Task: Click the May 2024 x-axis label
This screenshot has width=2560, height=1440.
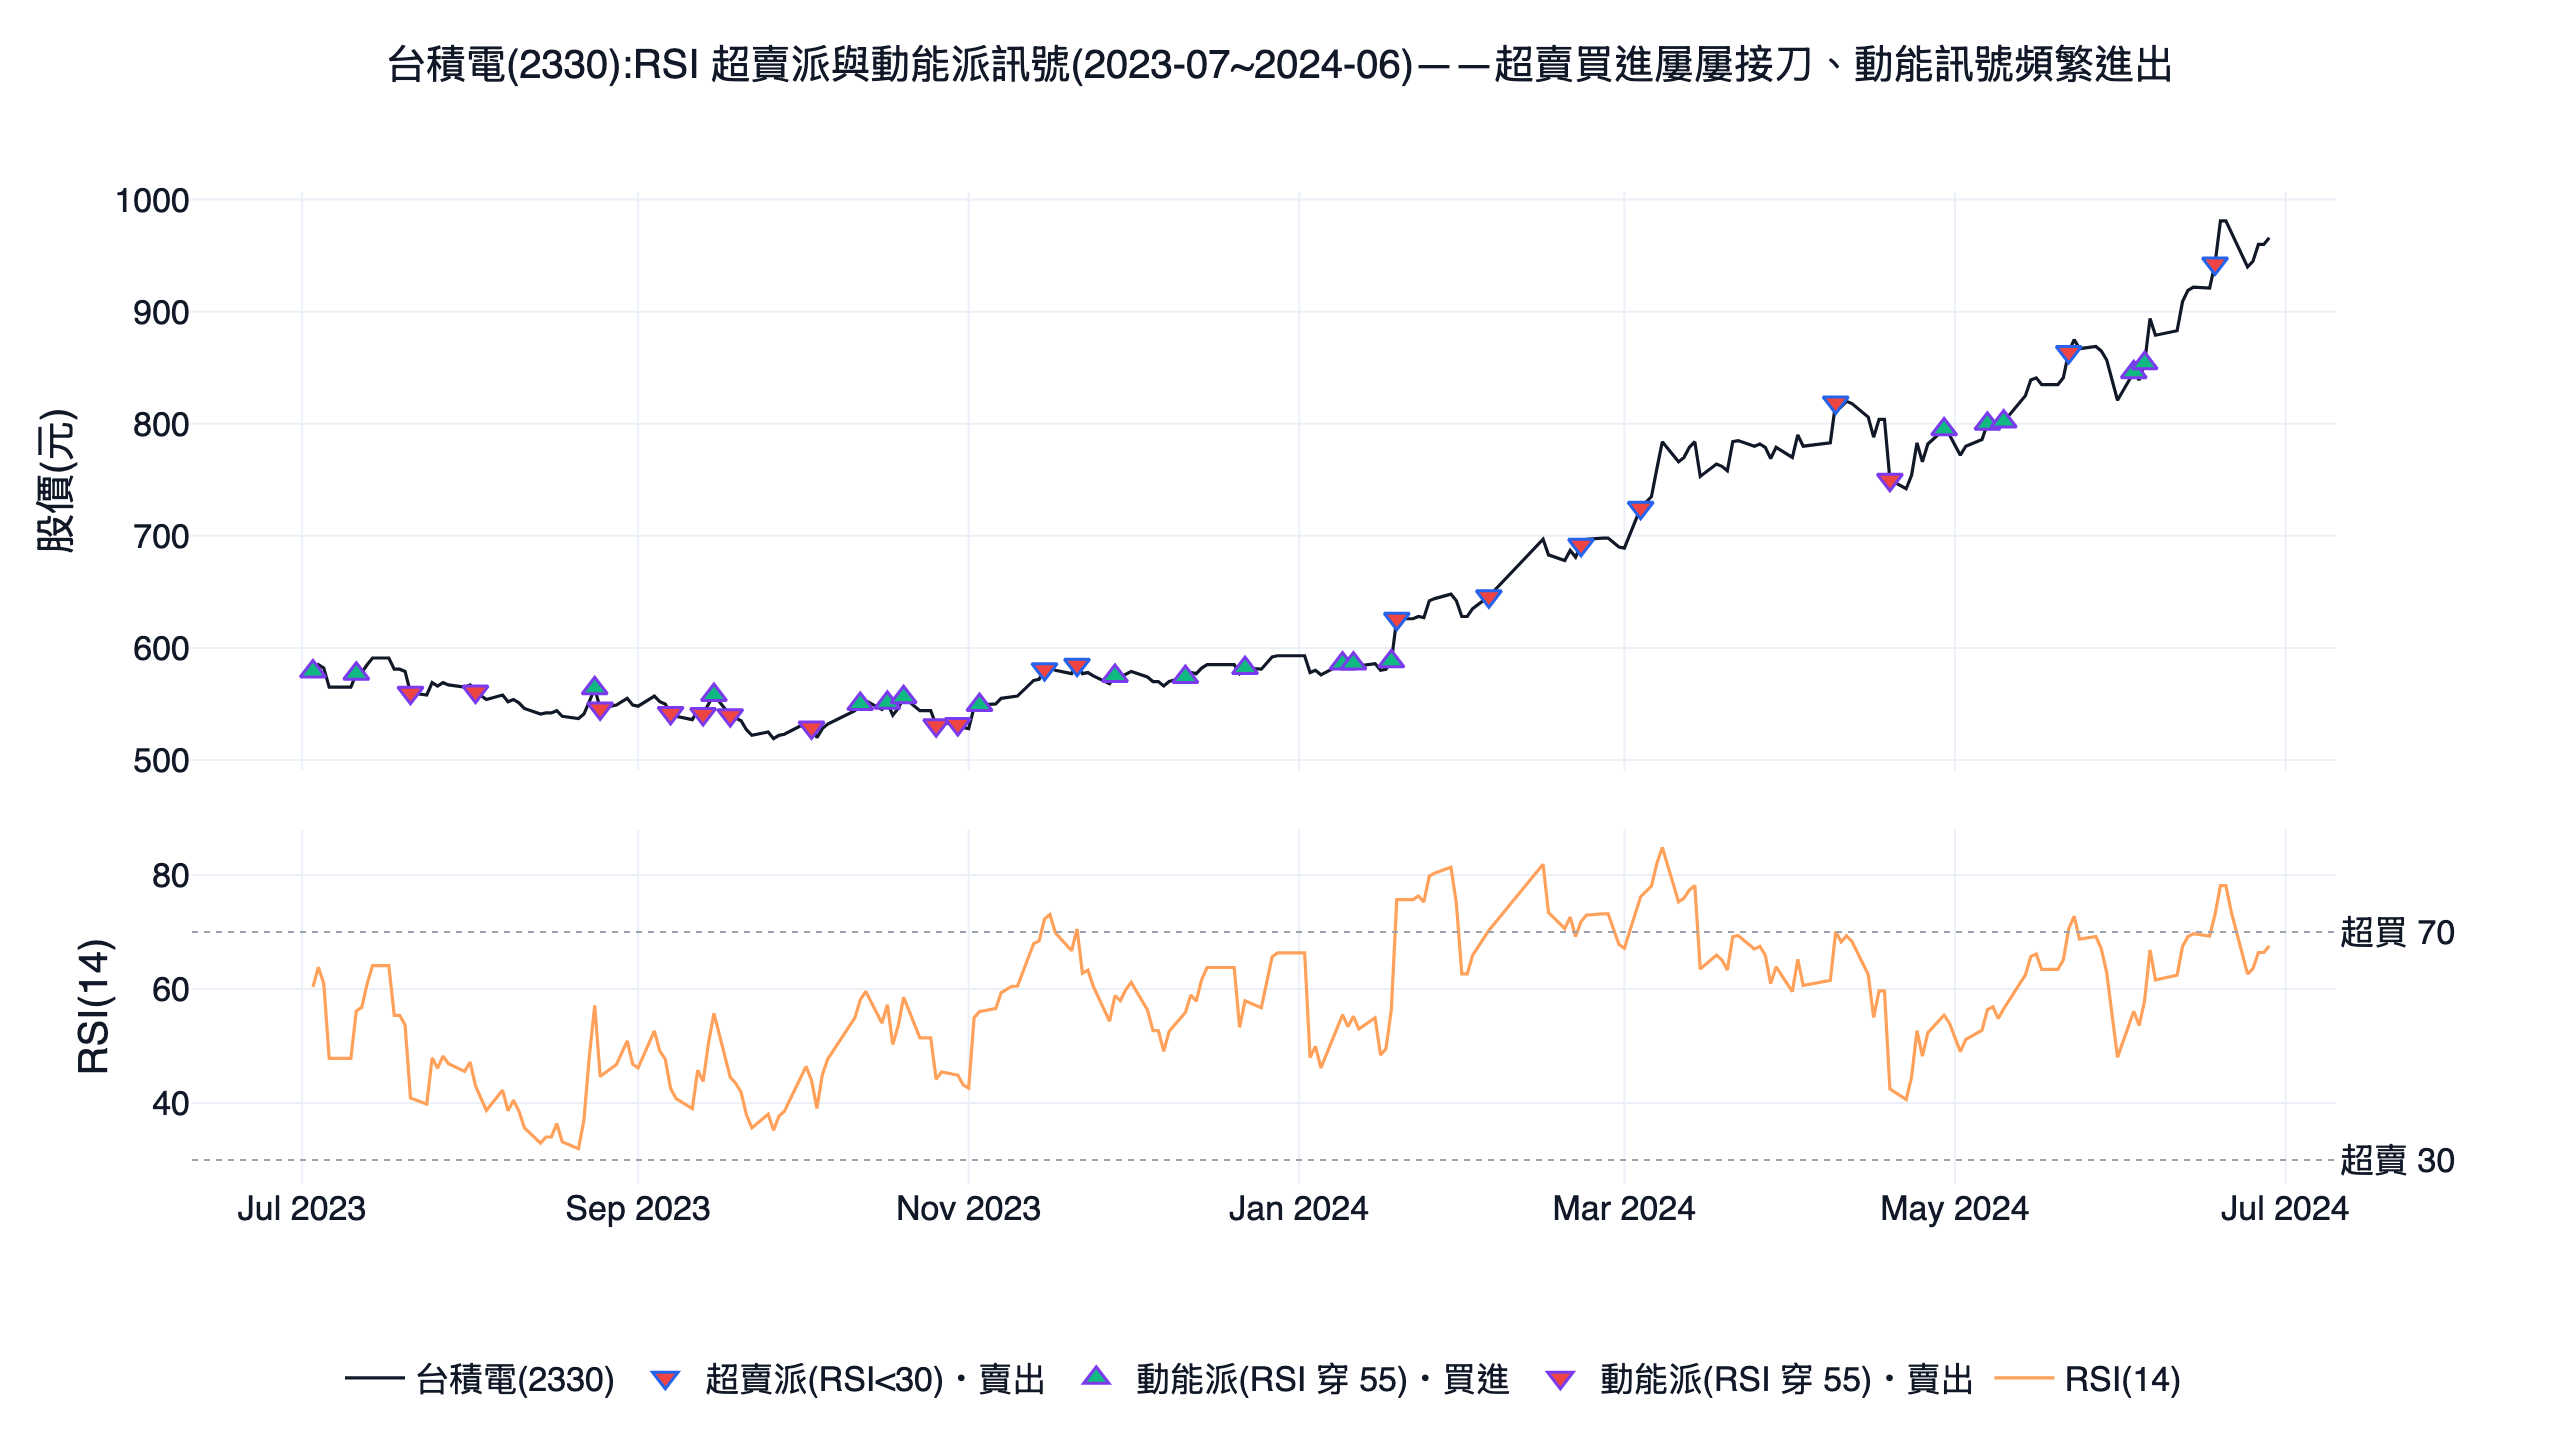Action: tap(1954, 1208)
